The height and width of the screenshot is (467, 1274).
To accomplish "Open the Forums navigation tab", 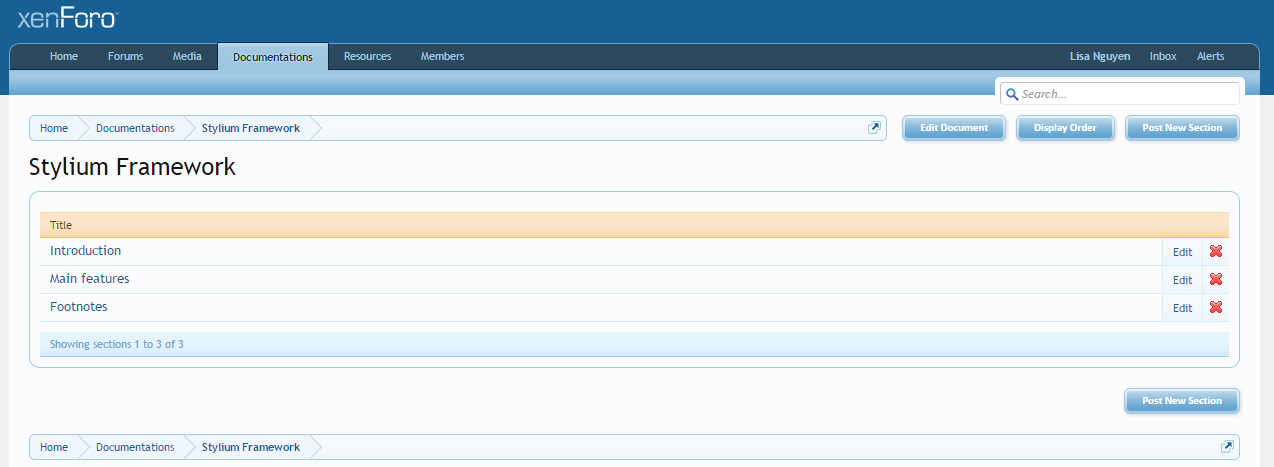I will click(126, 57).
